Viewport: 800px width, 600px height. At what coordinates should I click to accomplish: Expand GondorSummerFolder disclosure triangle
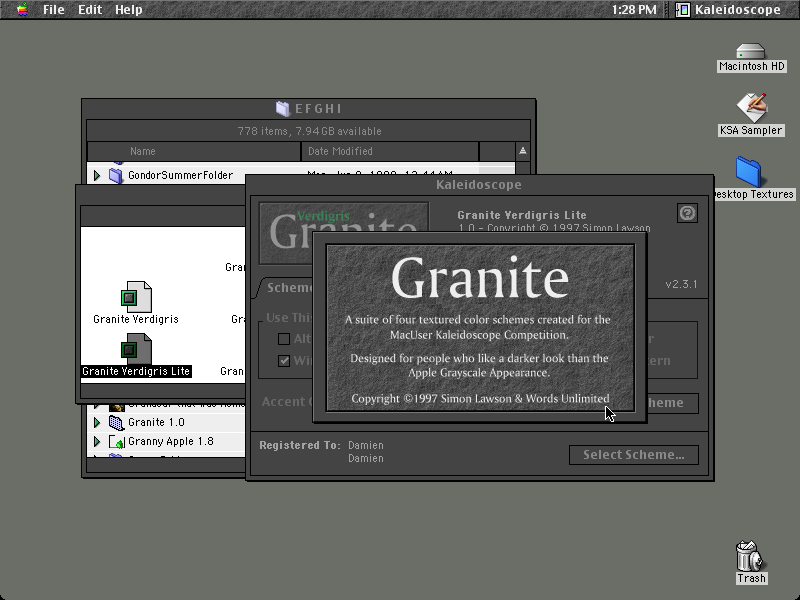97,176
